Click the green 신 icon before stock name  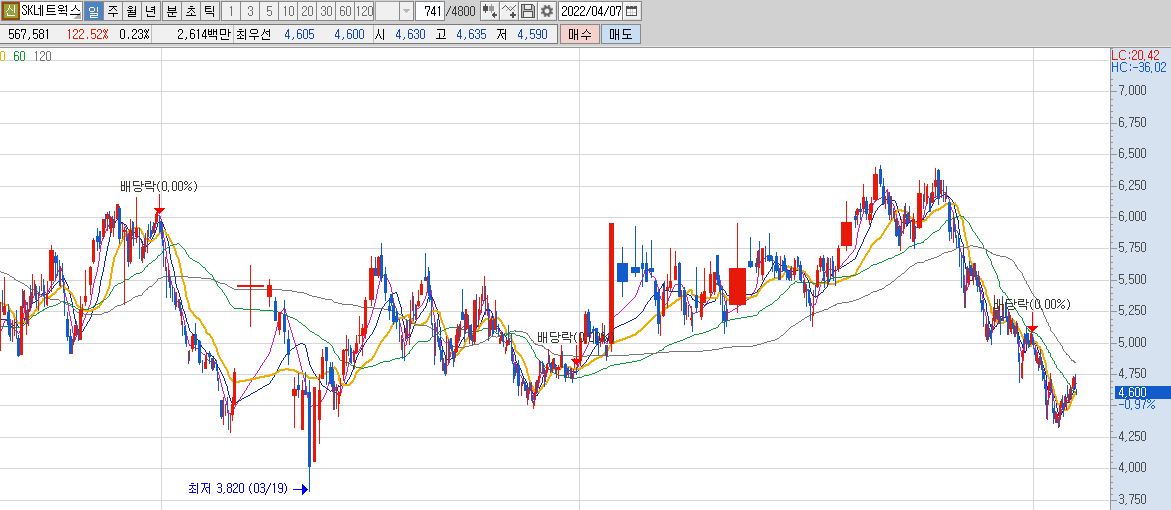[x=10, y=11]
